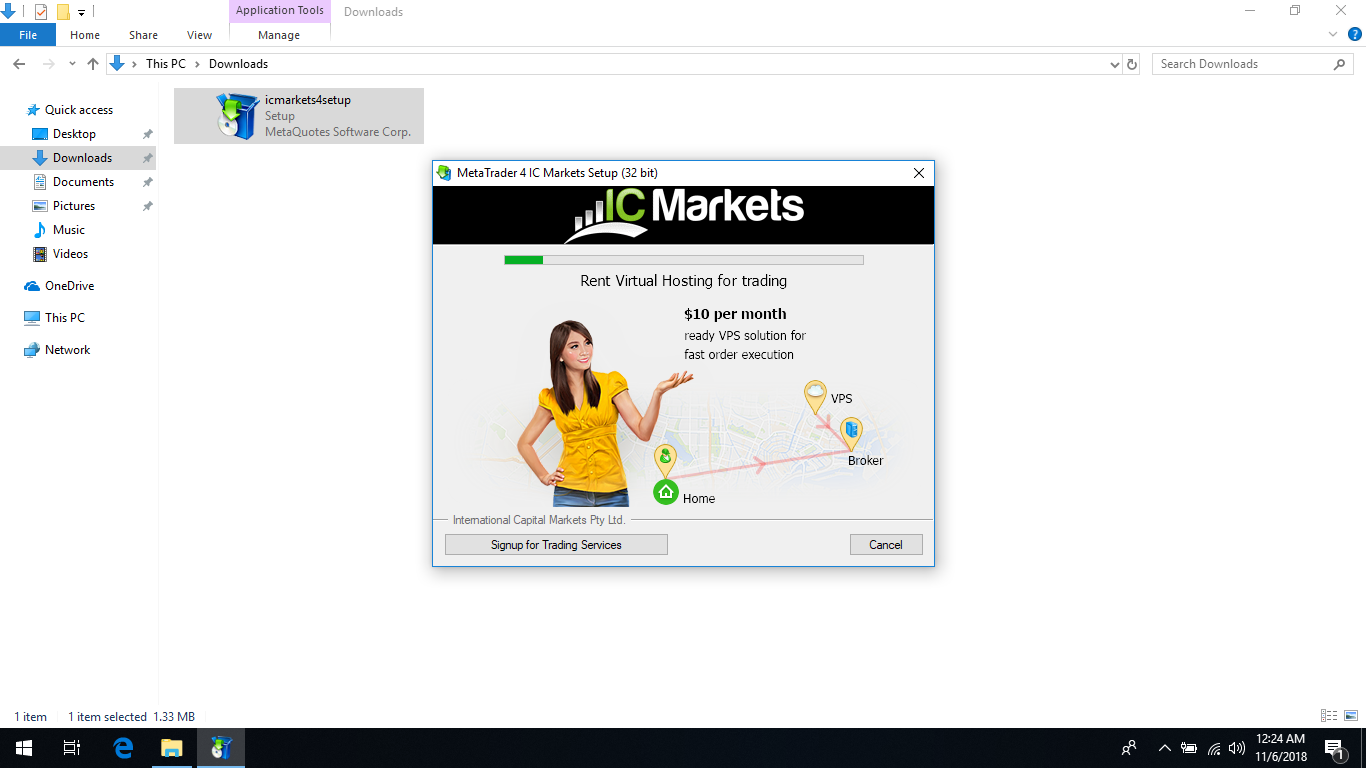Collapse the ribbon with the chevron
1366x768 pixels.
pos(1333,34)
